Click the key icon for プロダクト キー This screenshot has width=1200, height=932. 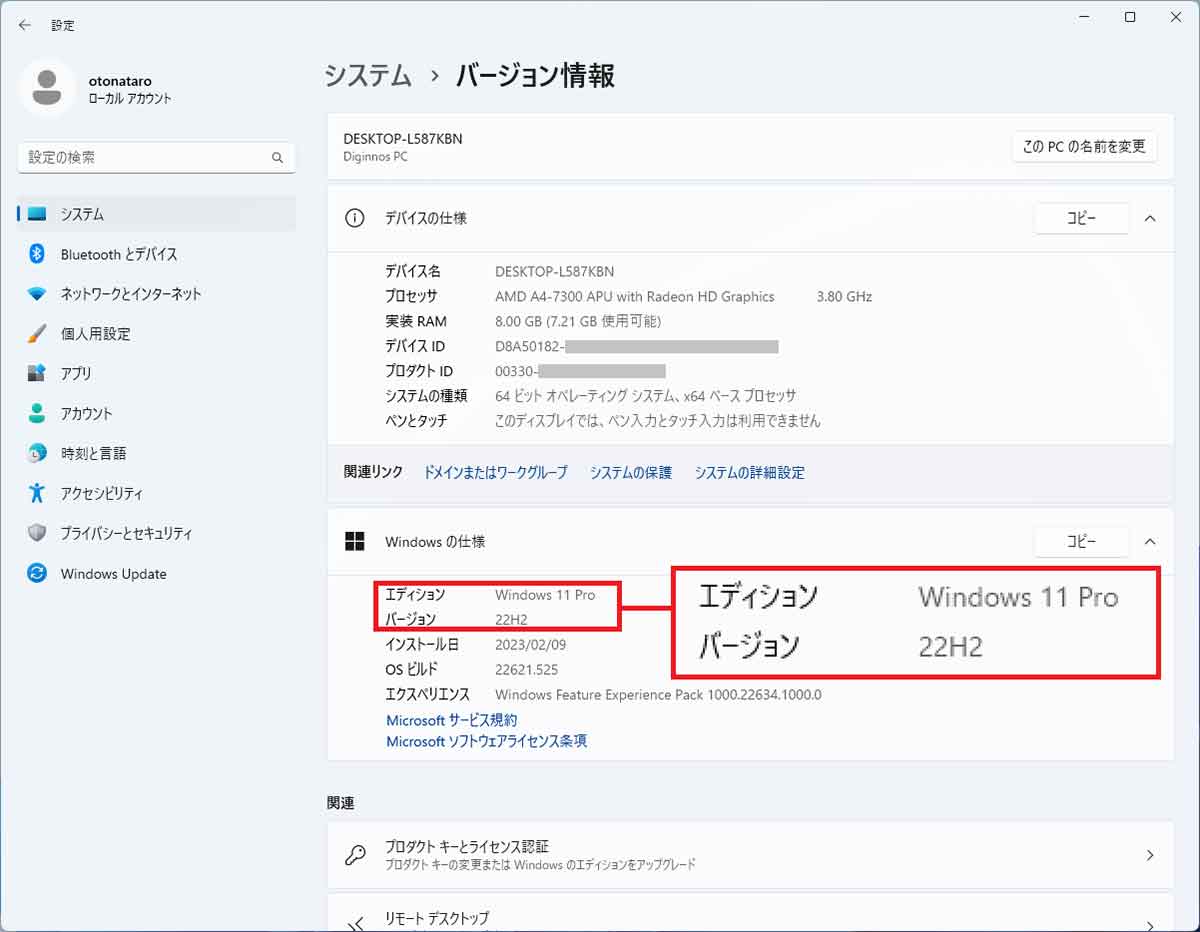[x=354, y=855]
